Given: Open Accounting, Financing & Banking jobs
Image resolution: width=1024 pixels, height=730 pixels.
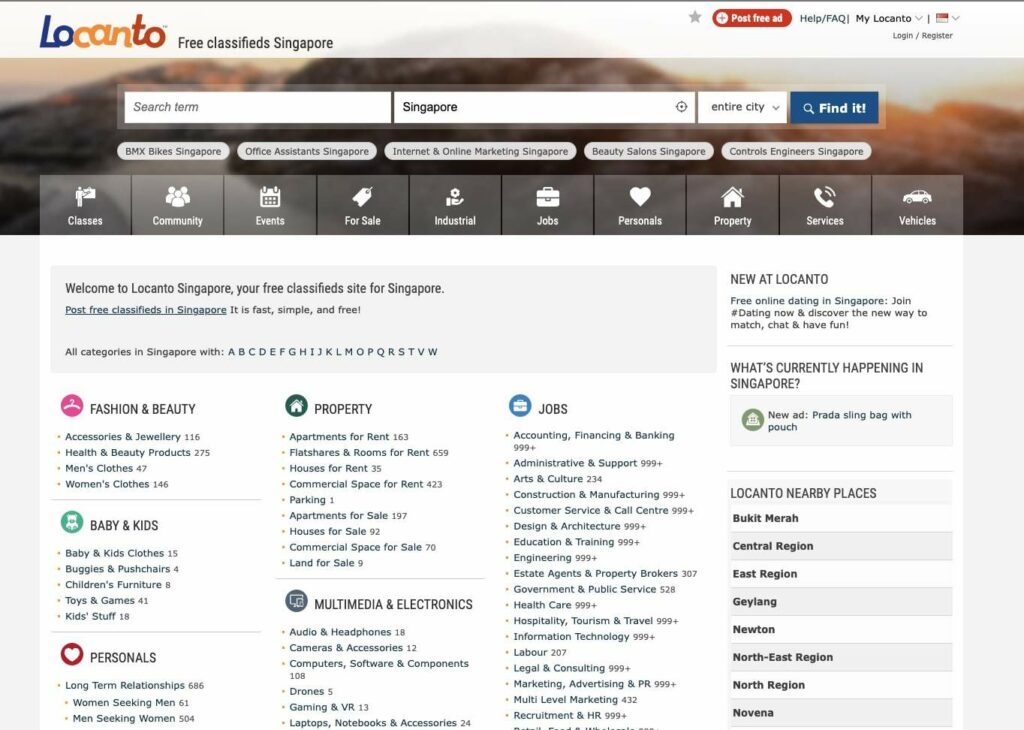Looking at the screenshot, I should point(594,436).
